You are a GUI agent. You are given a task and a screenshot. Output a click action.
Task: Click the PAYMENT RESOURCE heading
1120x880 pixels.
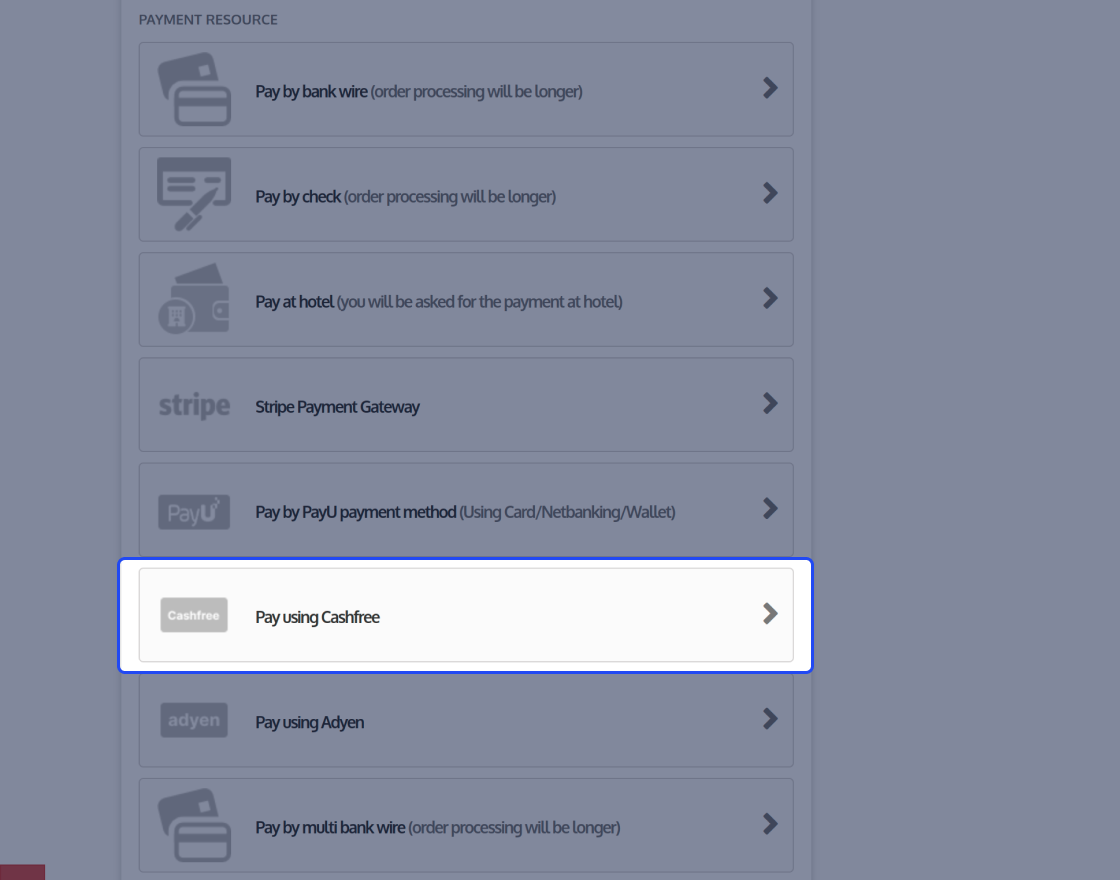click(208, 19)
